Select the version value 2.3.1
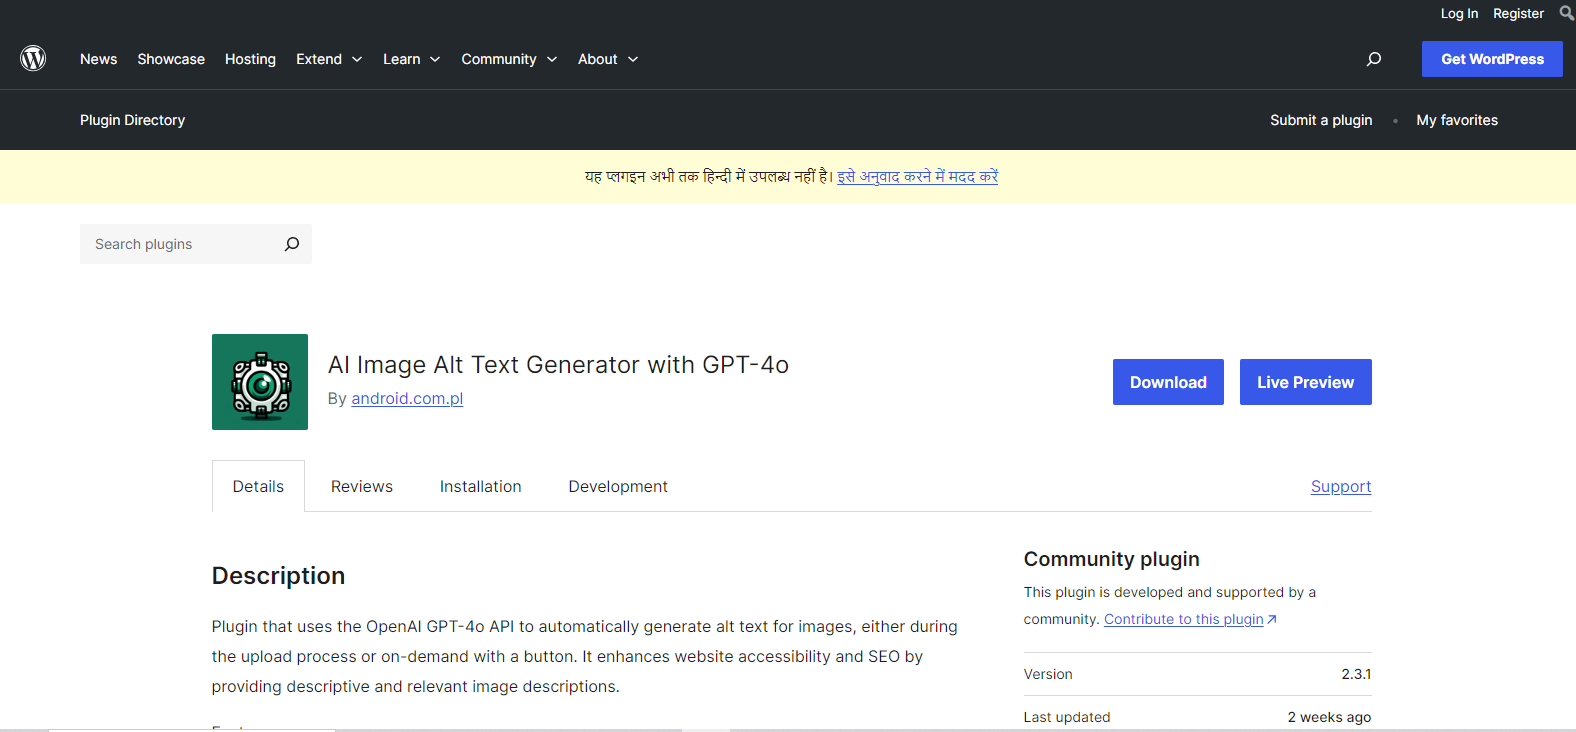1576x732 pixels. [1356, 674]
